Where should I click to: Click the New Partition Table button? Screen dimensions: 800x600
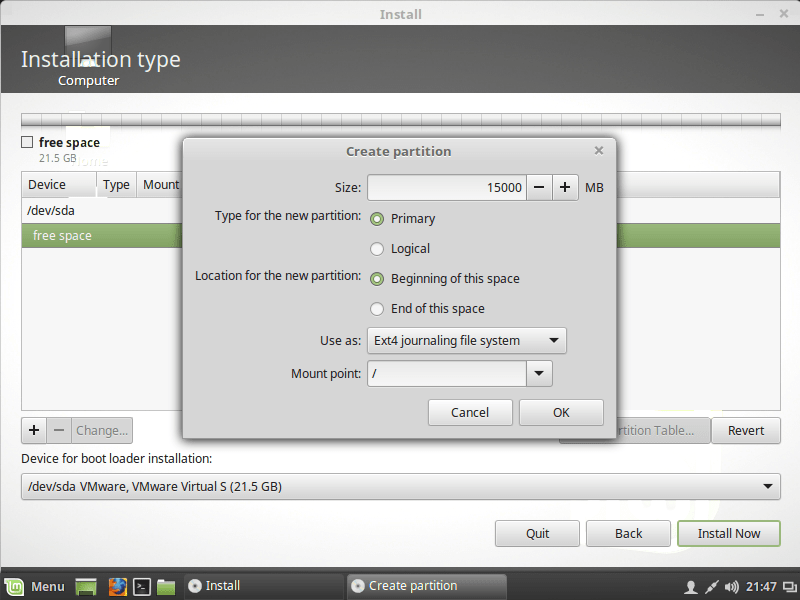pyautogui.click(x=662, y=430)
